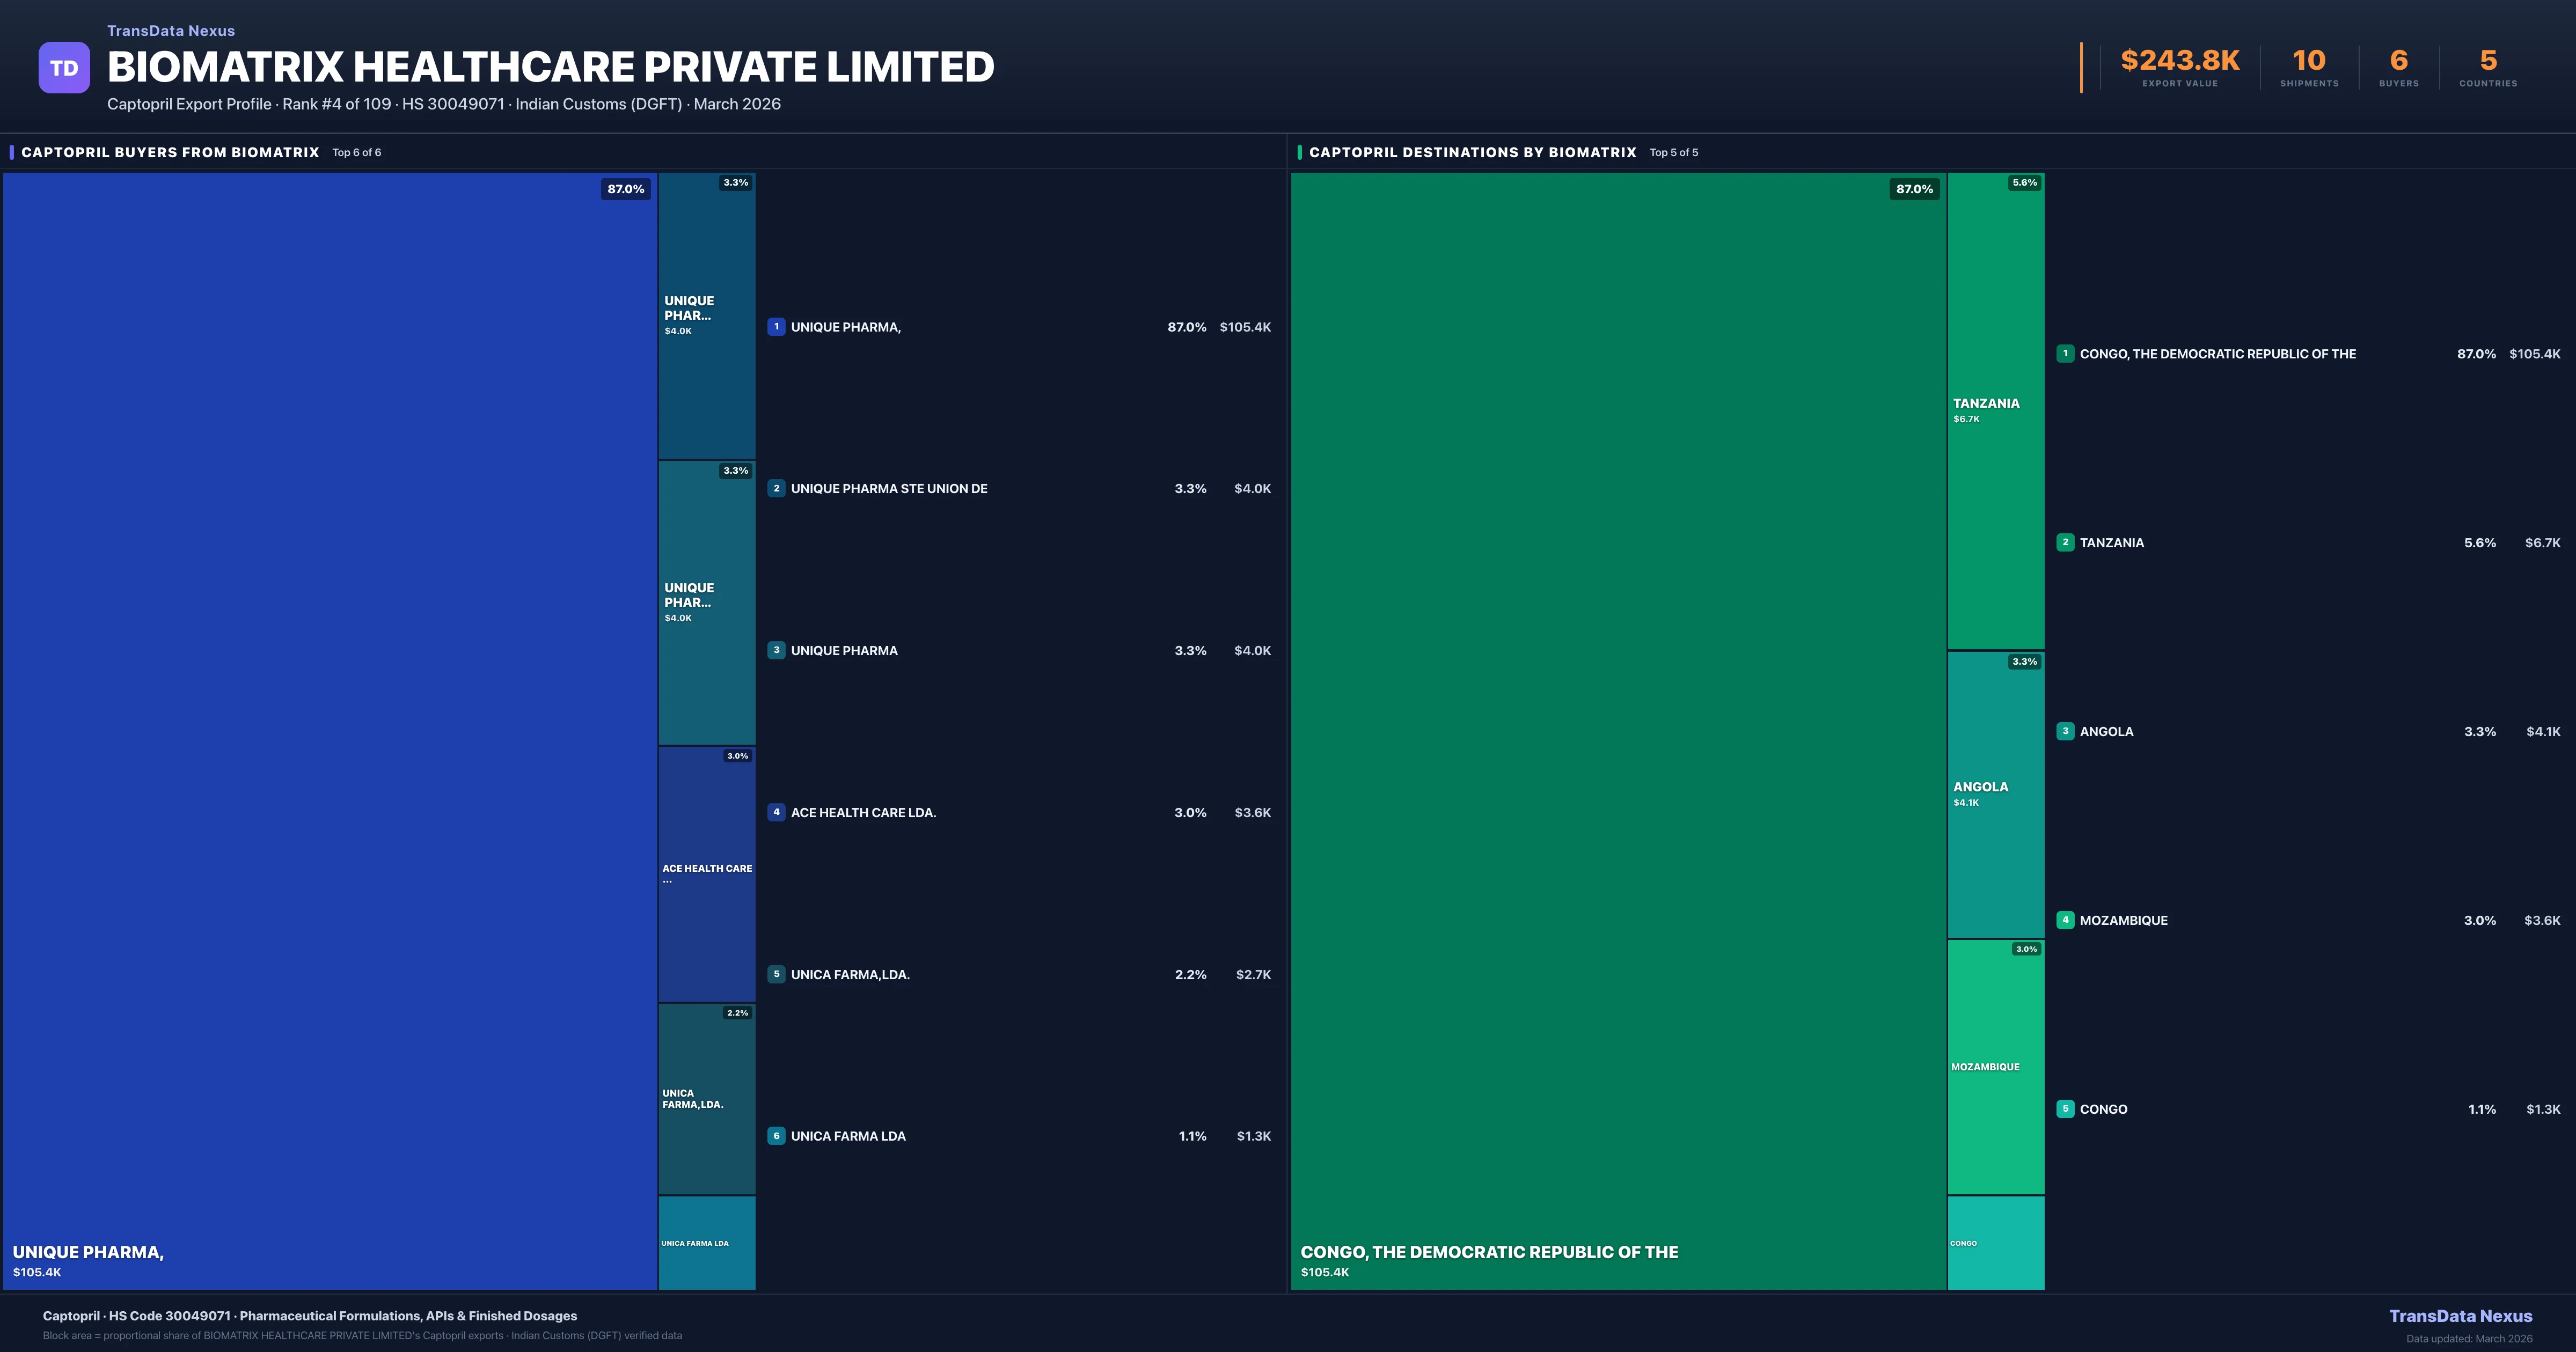Click the UNICA FARMA LDA treemap tile

coord(706,1243)
